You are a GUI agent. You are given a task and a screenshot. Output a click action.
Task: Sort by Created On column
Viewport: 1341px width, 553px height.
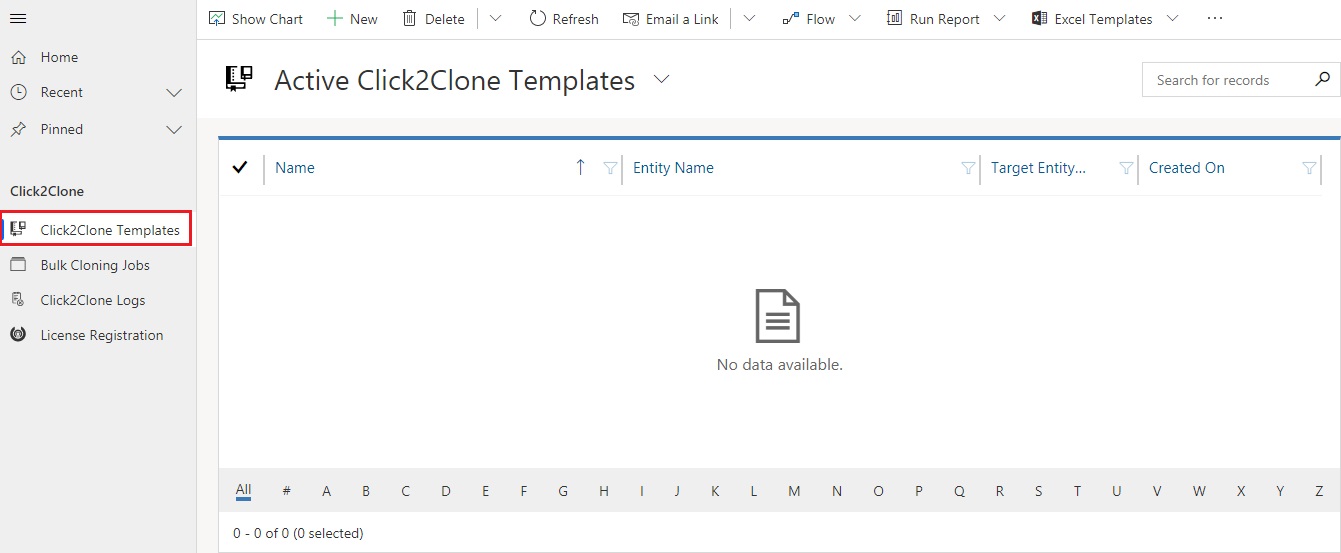click(1187, 168)
